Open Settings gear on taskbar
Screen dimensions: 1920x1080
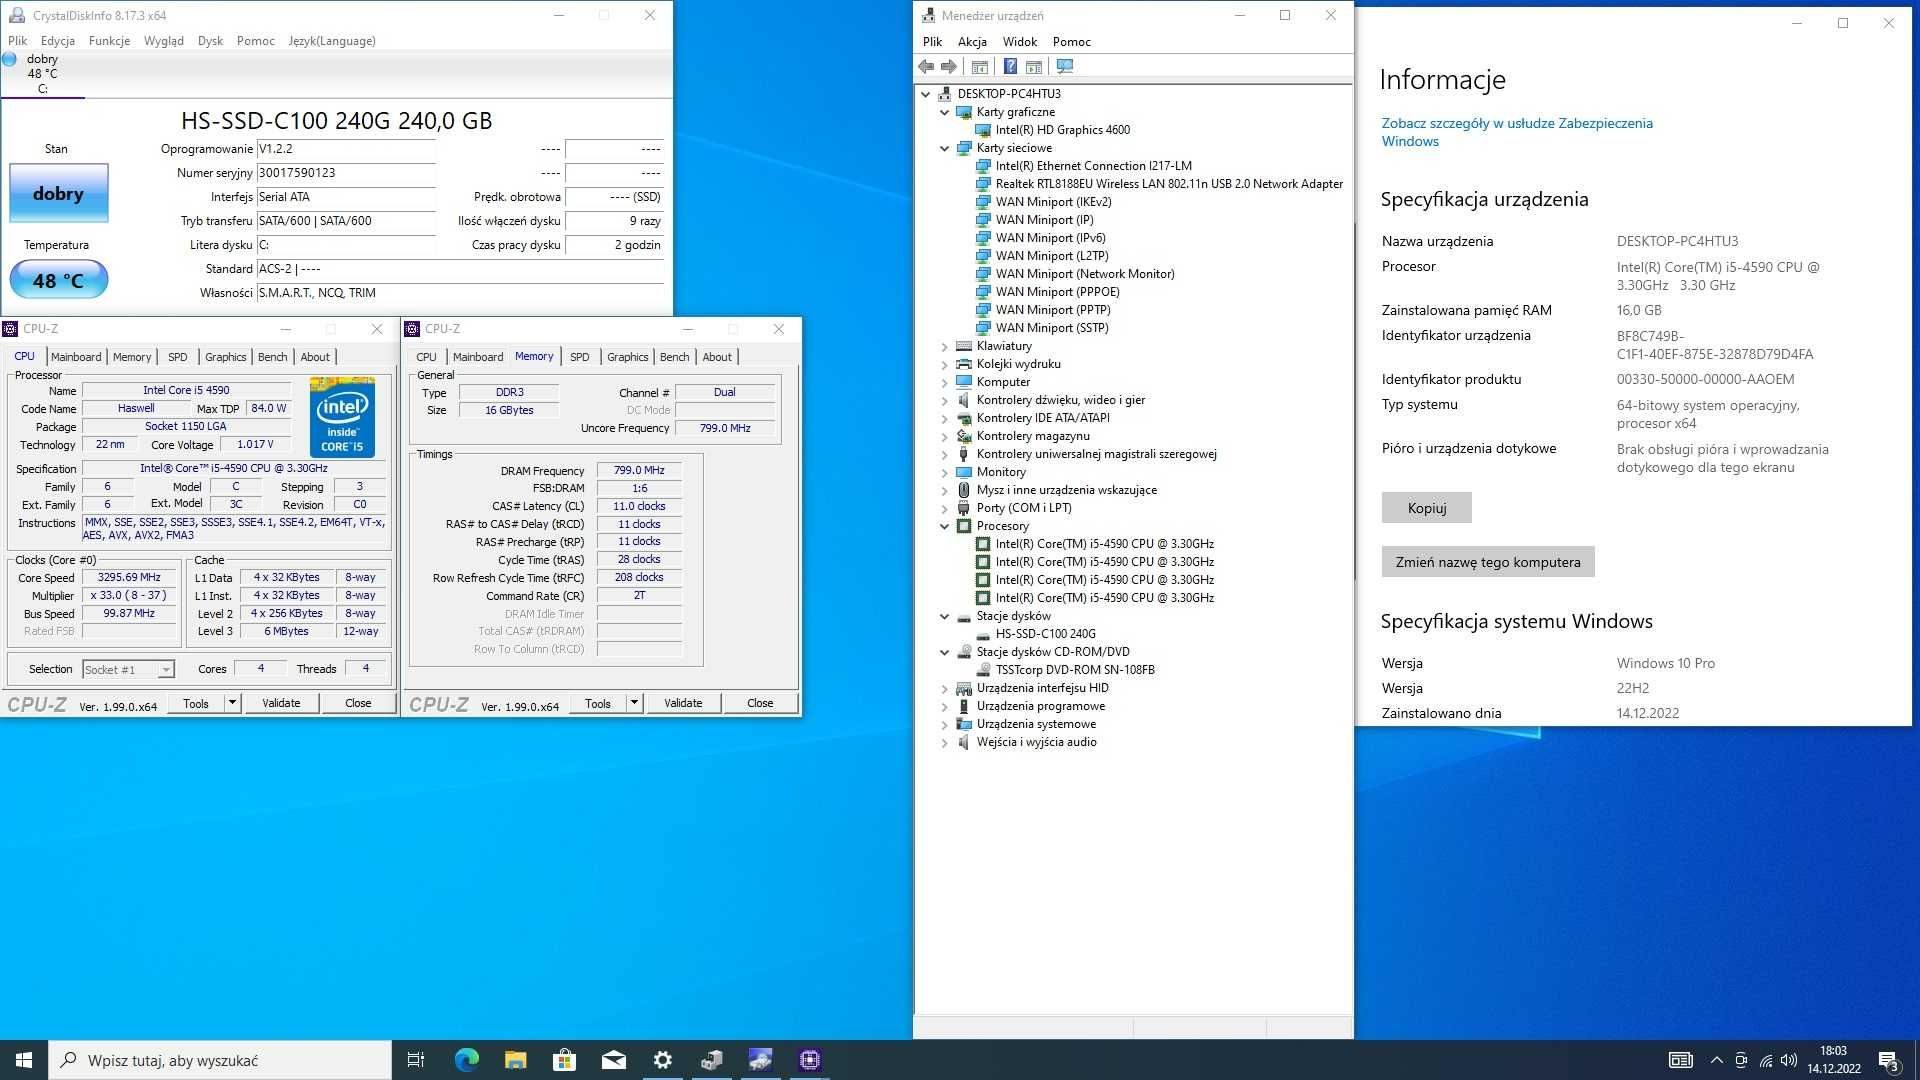coord(662,1060)
